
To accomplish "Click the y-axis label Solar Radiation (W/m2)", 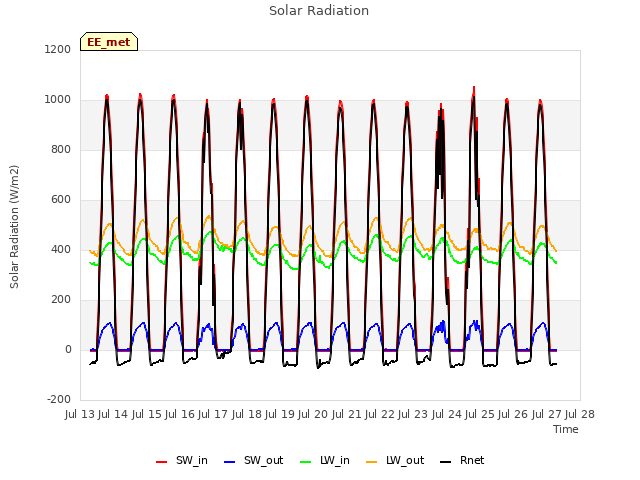I will [x=14, y=227].
